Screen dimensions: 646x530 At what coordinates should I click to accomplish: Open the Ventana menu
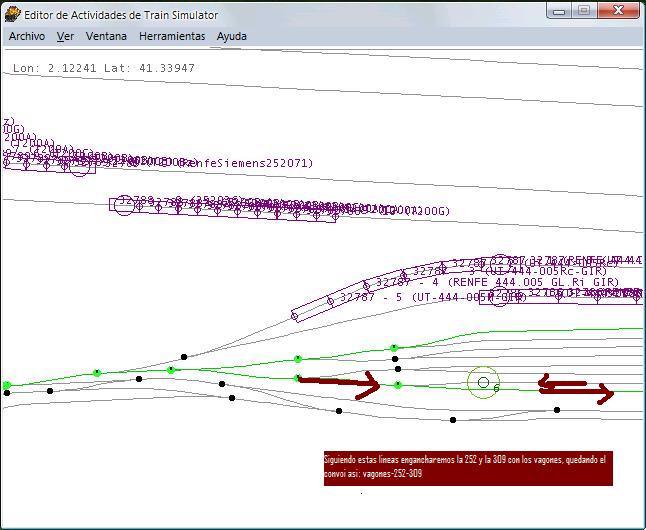point(106,36)
